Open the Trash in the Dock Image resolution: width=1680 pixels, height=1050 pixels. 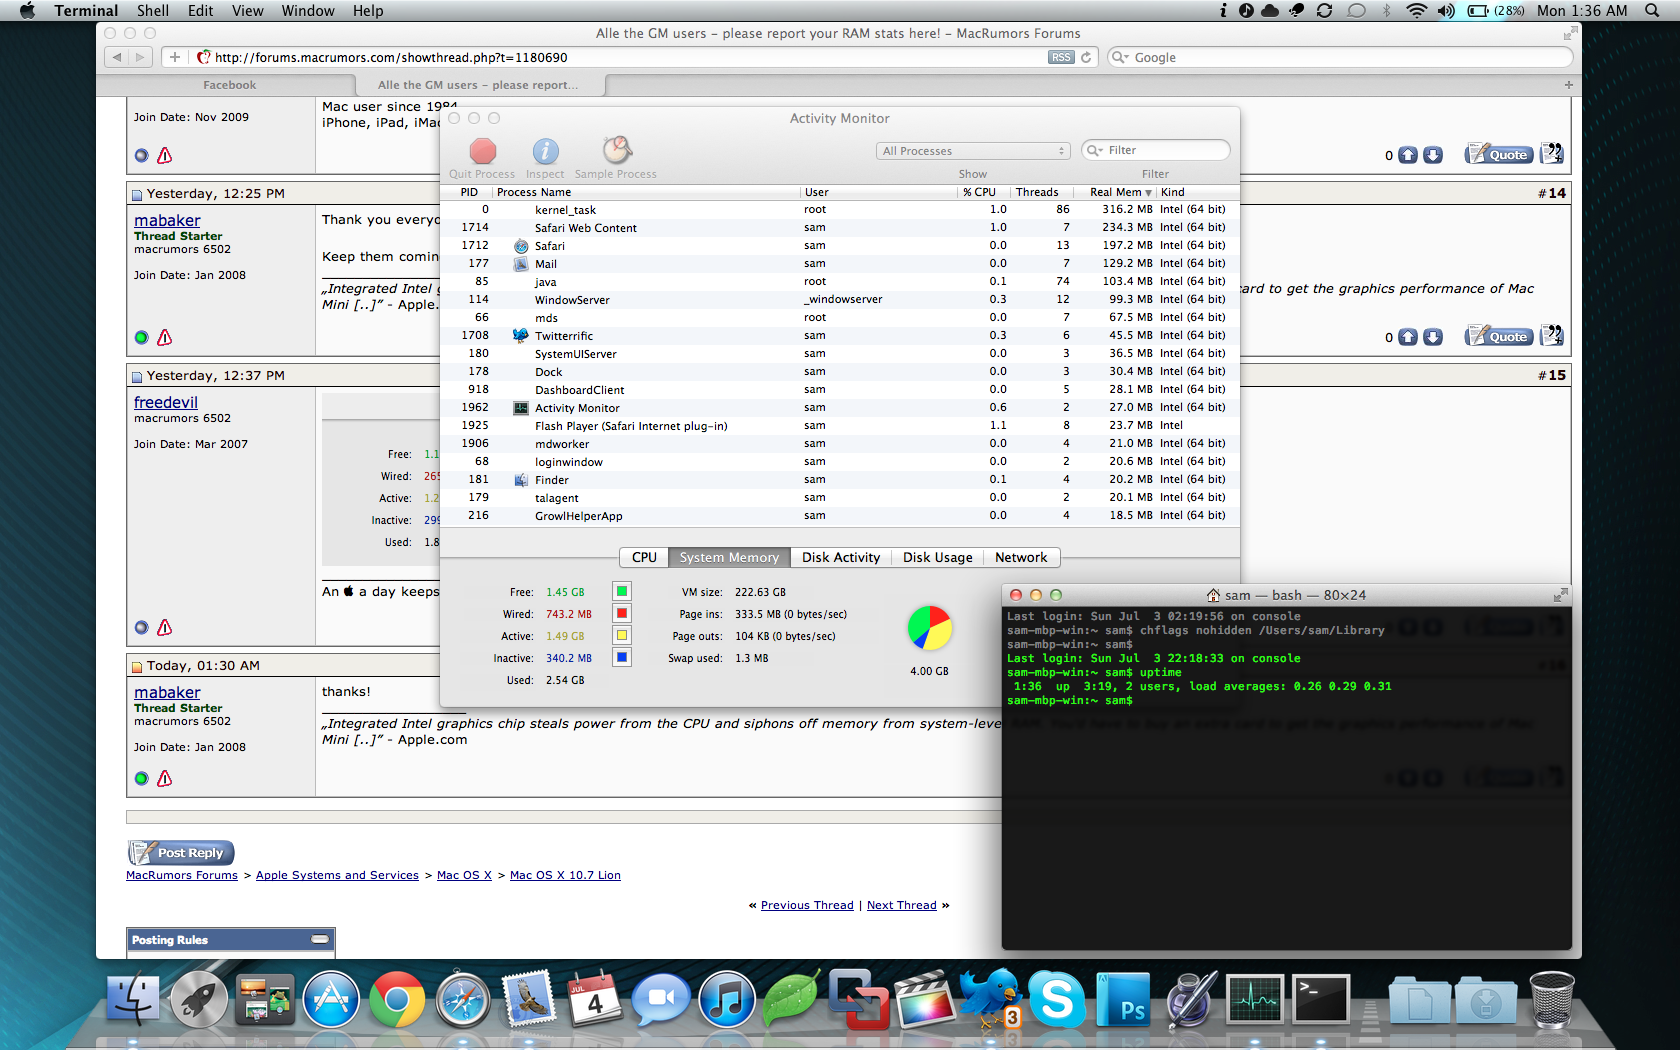tap(1551, 999)
